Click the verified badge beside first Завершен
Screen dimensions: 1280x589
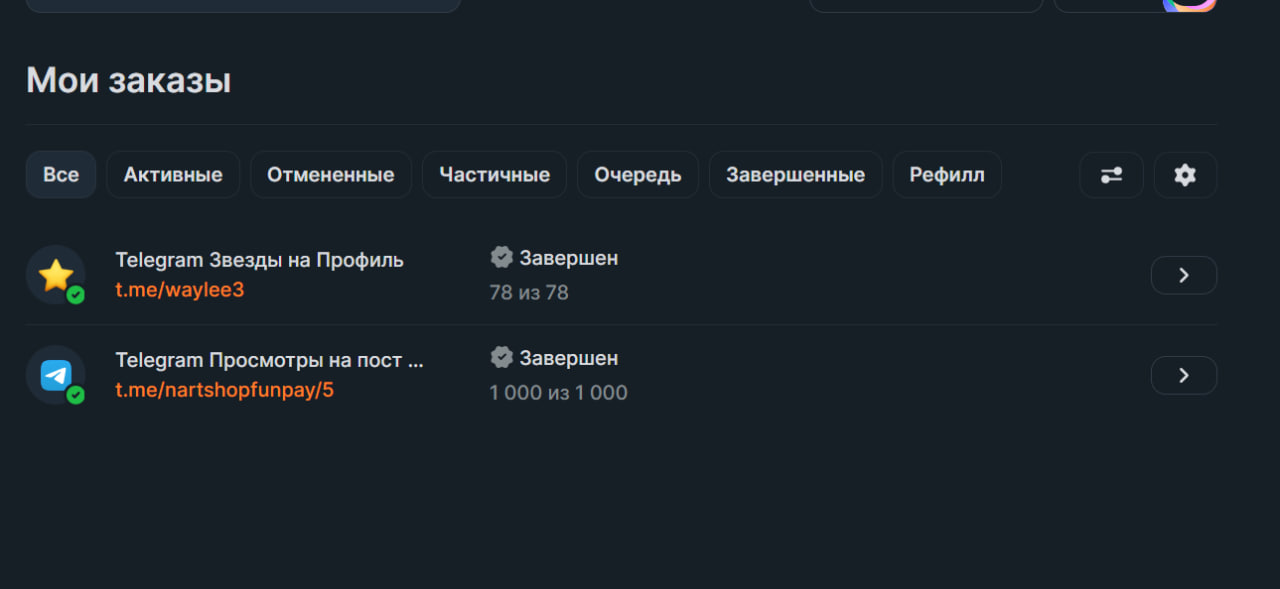(x=502, y=258)
